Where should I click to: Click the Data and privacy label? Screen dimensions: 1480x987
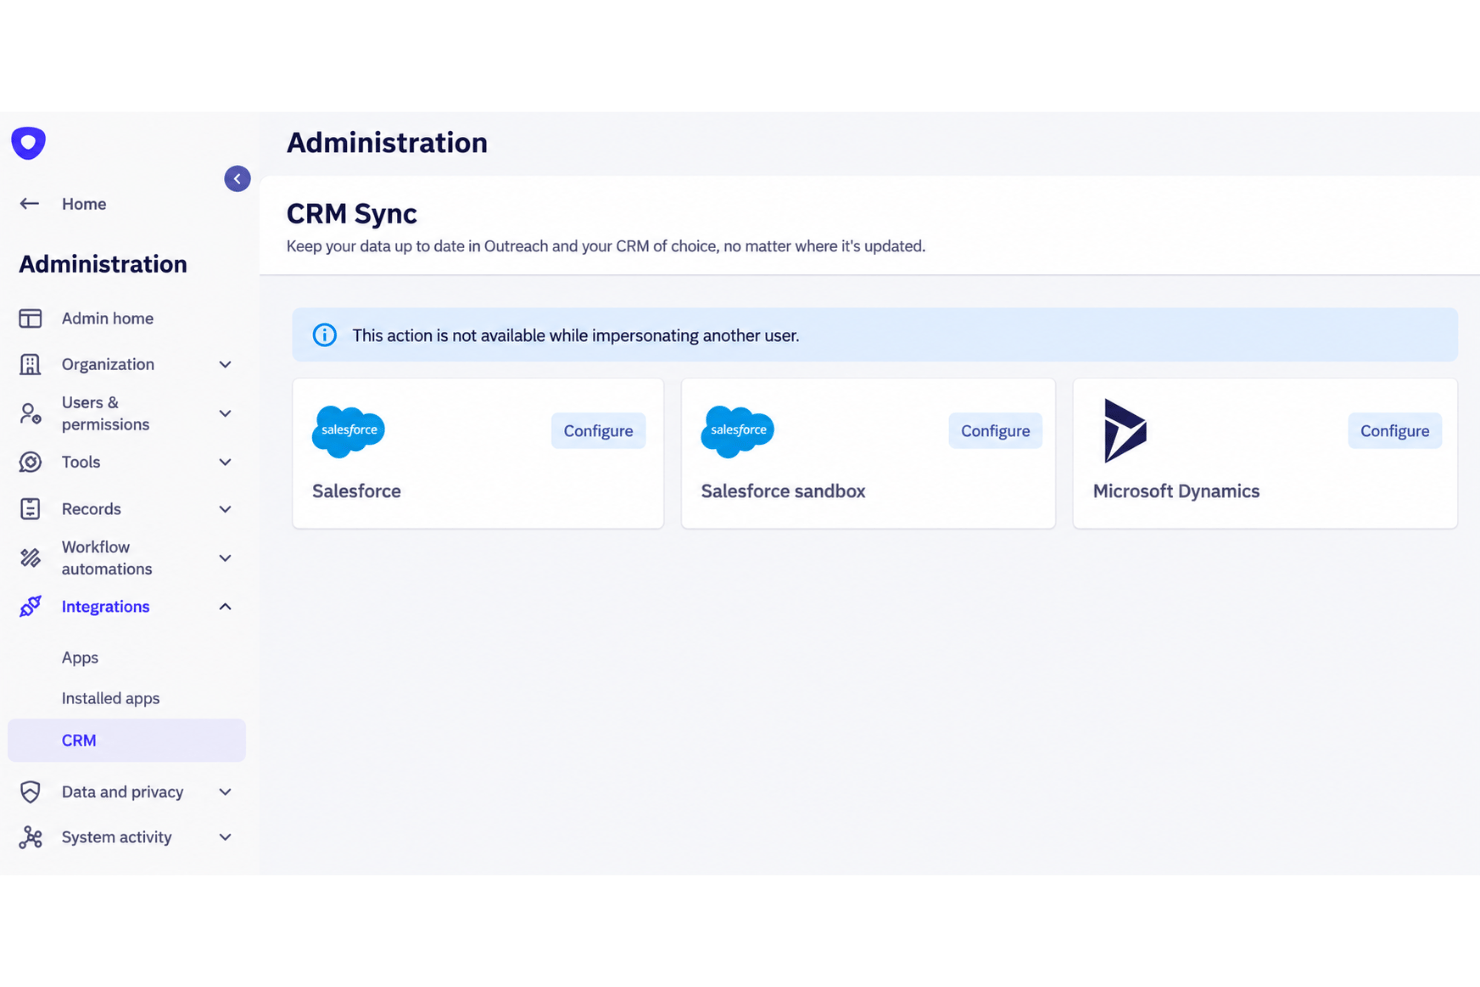(x=122, y=792)
